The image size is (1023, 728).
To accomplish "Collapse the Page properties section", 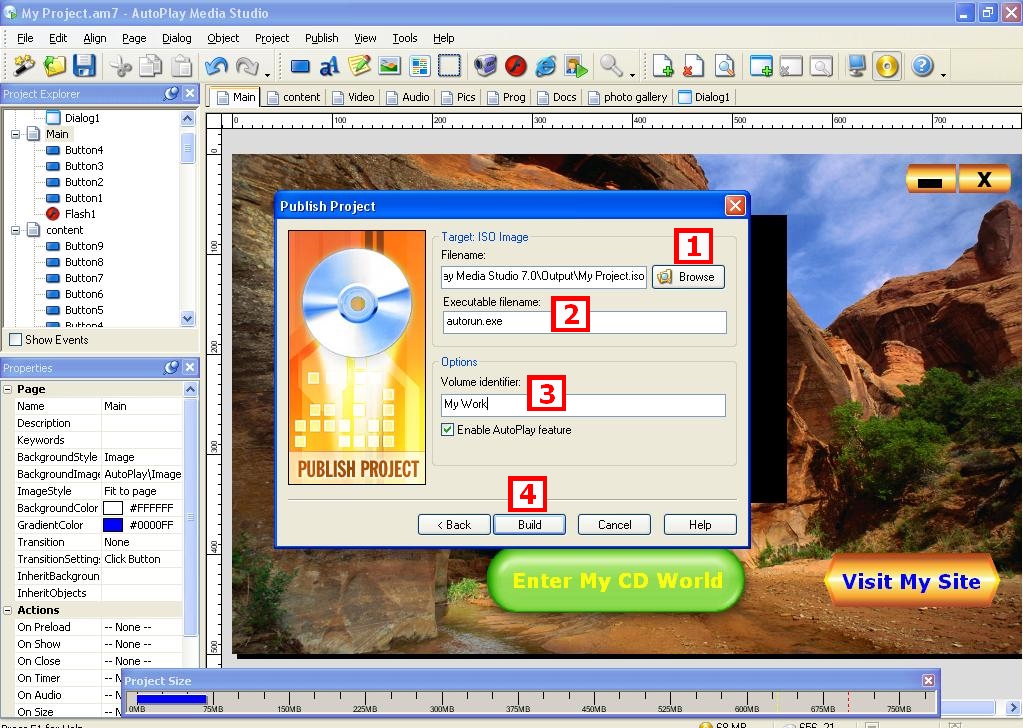I will [x=8, y=389].
